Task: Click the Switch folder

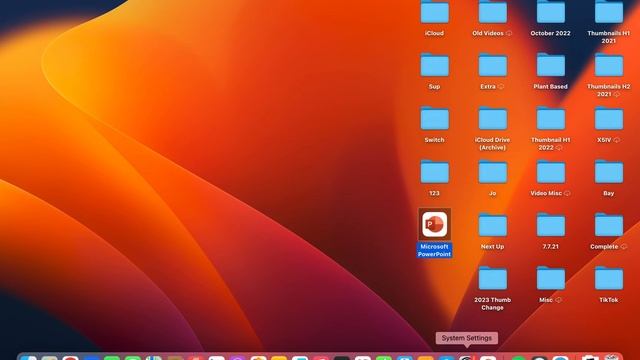Action: (x=434, y=118)
